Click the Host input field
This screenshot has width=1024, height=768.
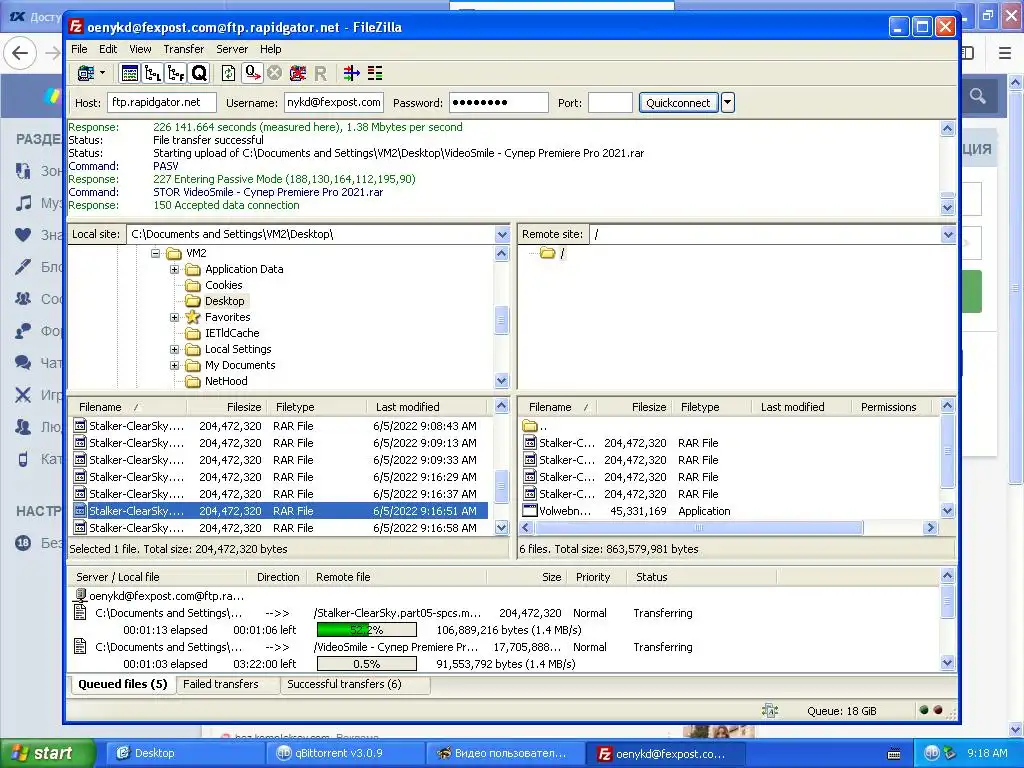click(162, 103)
